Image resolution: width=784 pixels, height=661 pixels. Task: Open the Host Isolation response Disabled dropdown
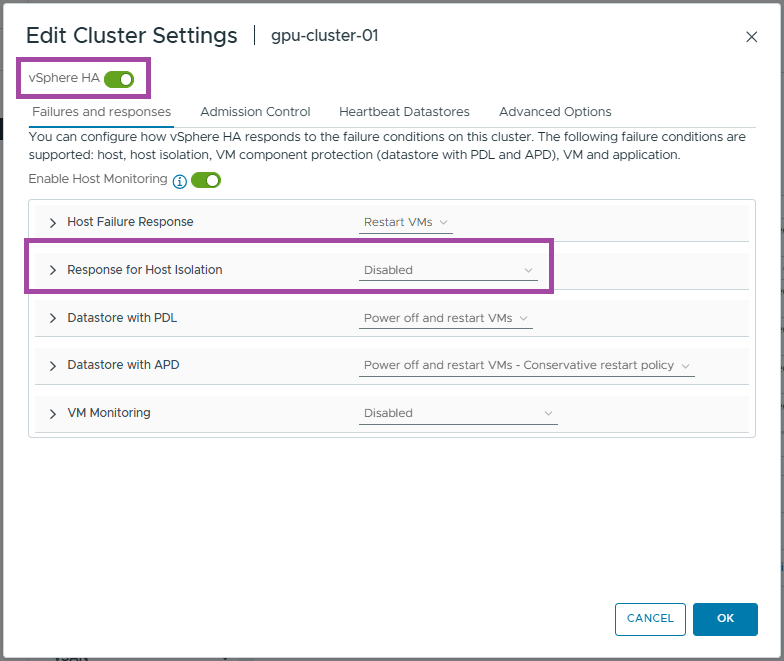[x=448, y=270]
